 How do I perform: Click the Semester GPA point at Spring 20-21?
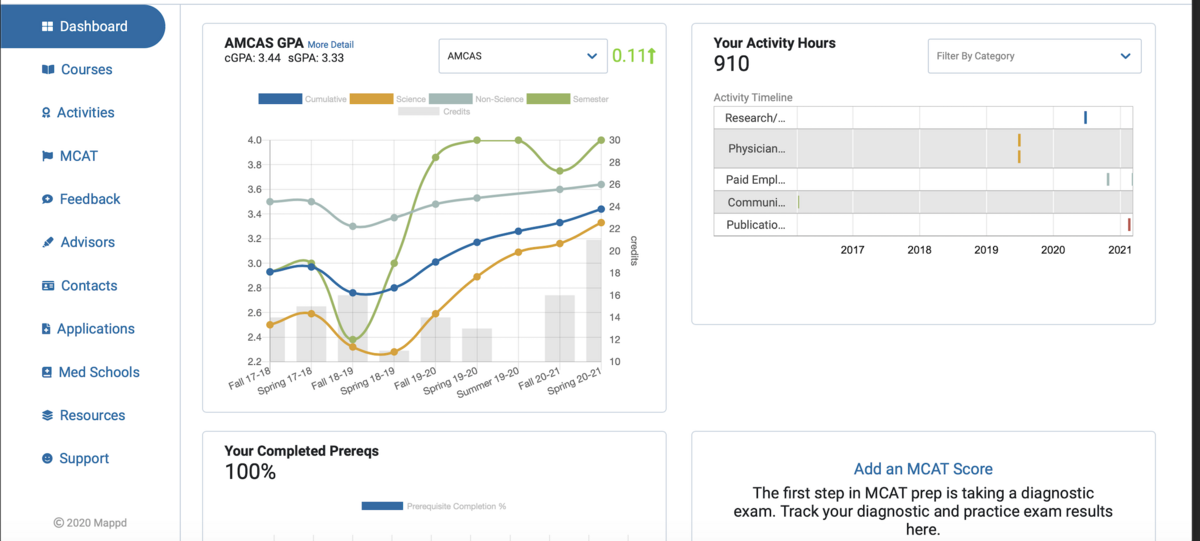(601, 140)
